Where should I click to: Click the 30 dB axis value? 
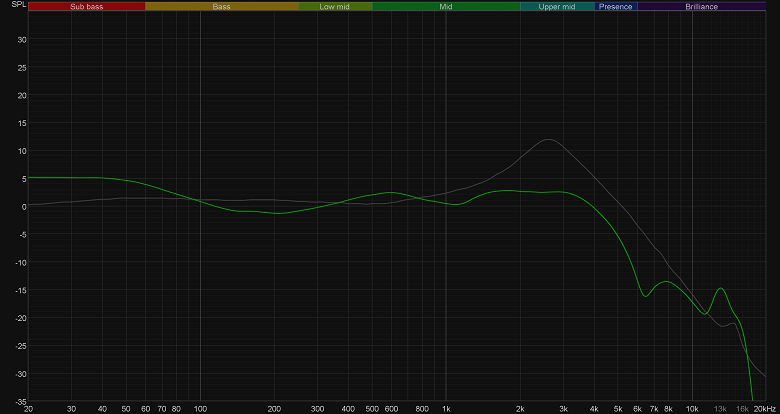21,39
